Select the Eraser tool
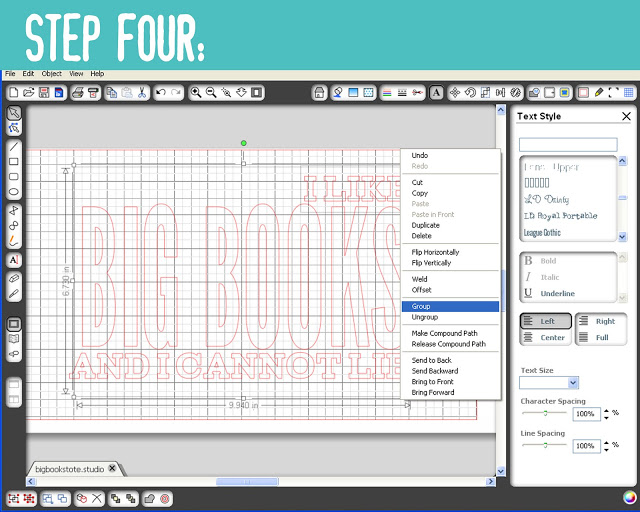 13,279
